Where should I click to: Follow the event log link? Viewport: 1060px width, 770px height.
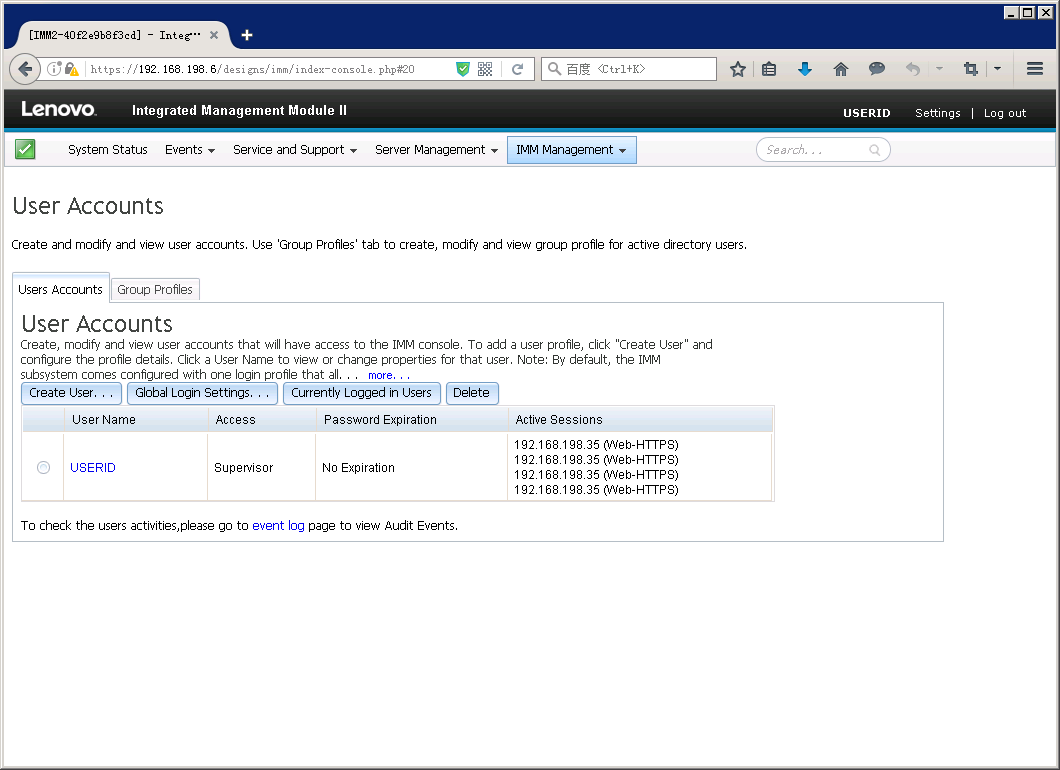(x=278, y=525)
